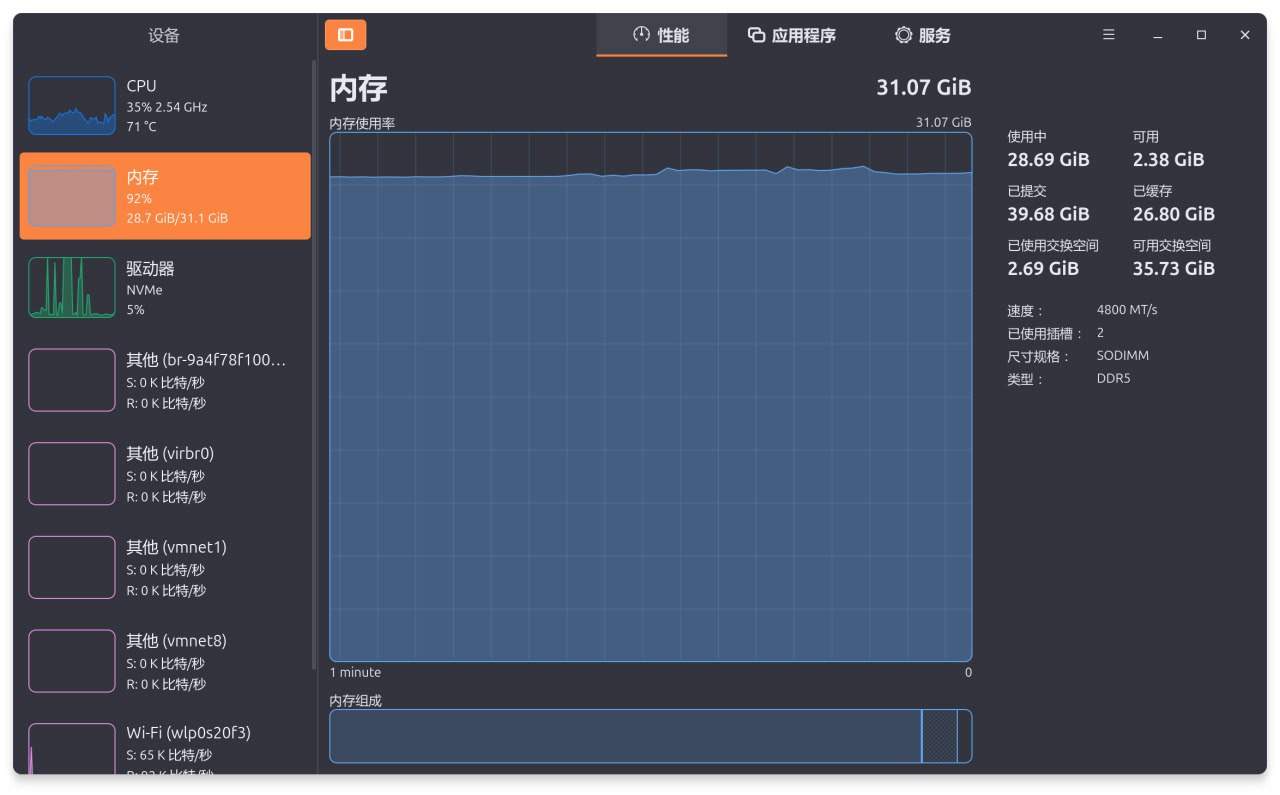Image resolution: width=1280 pixels, height=795 pixels.
Task: Switch to the 服务 tab
Action: (x=922, y=36)
